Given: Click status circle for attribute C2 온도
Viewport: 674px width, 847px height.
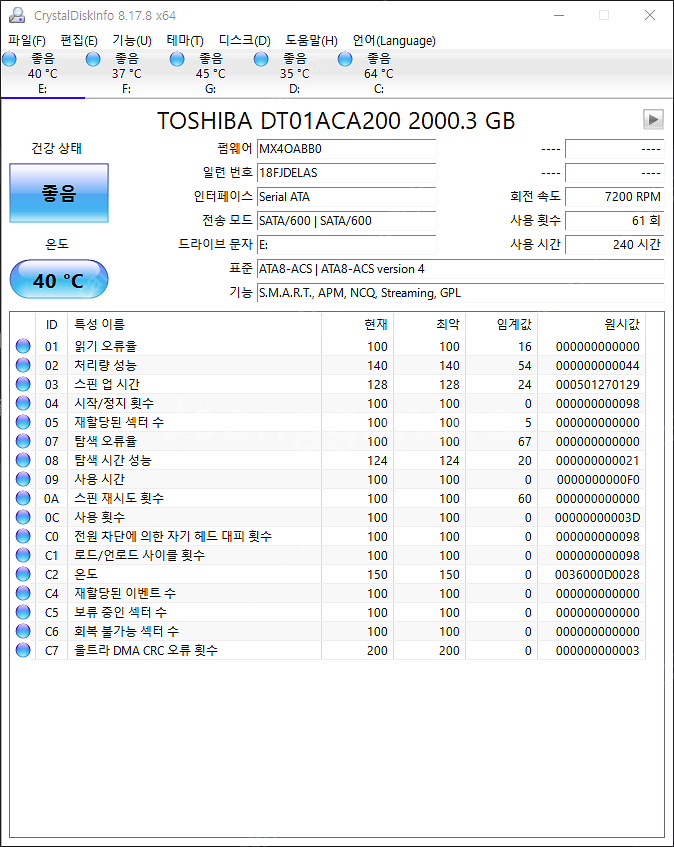Looking at the screenshot, I should 23,574.
